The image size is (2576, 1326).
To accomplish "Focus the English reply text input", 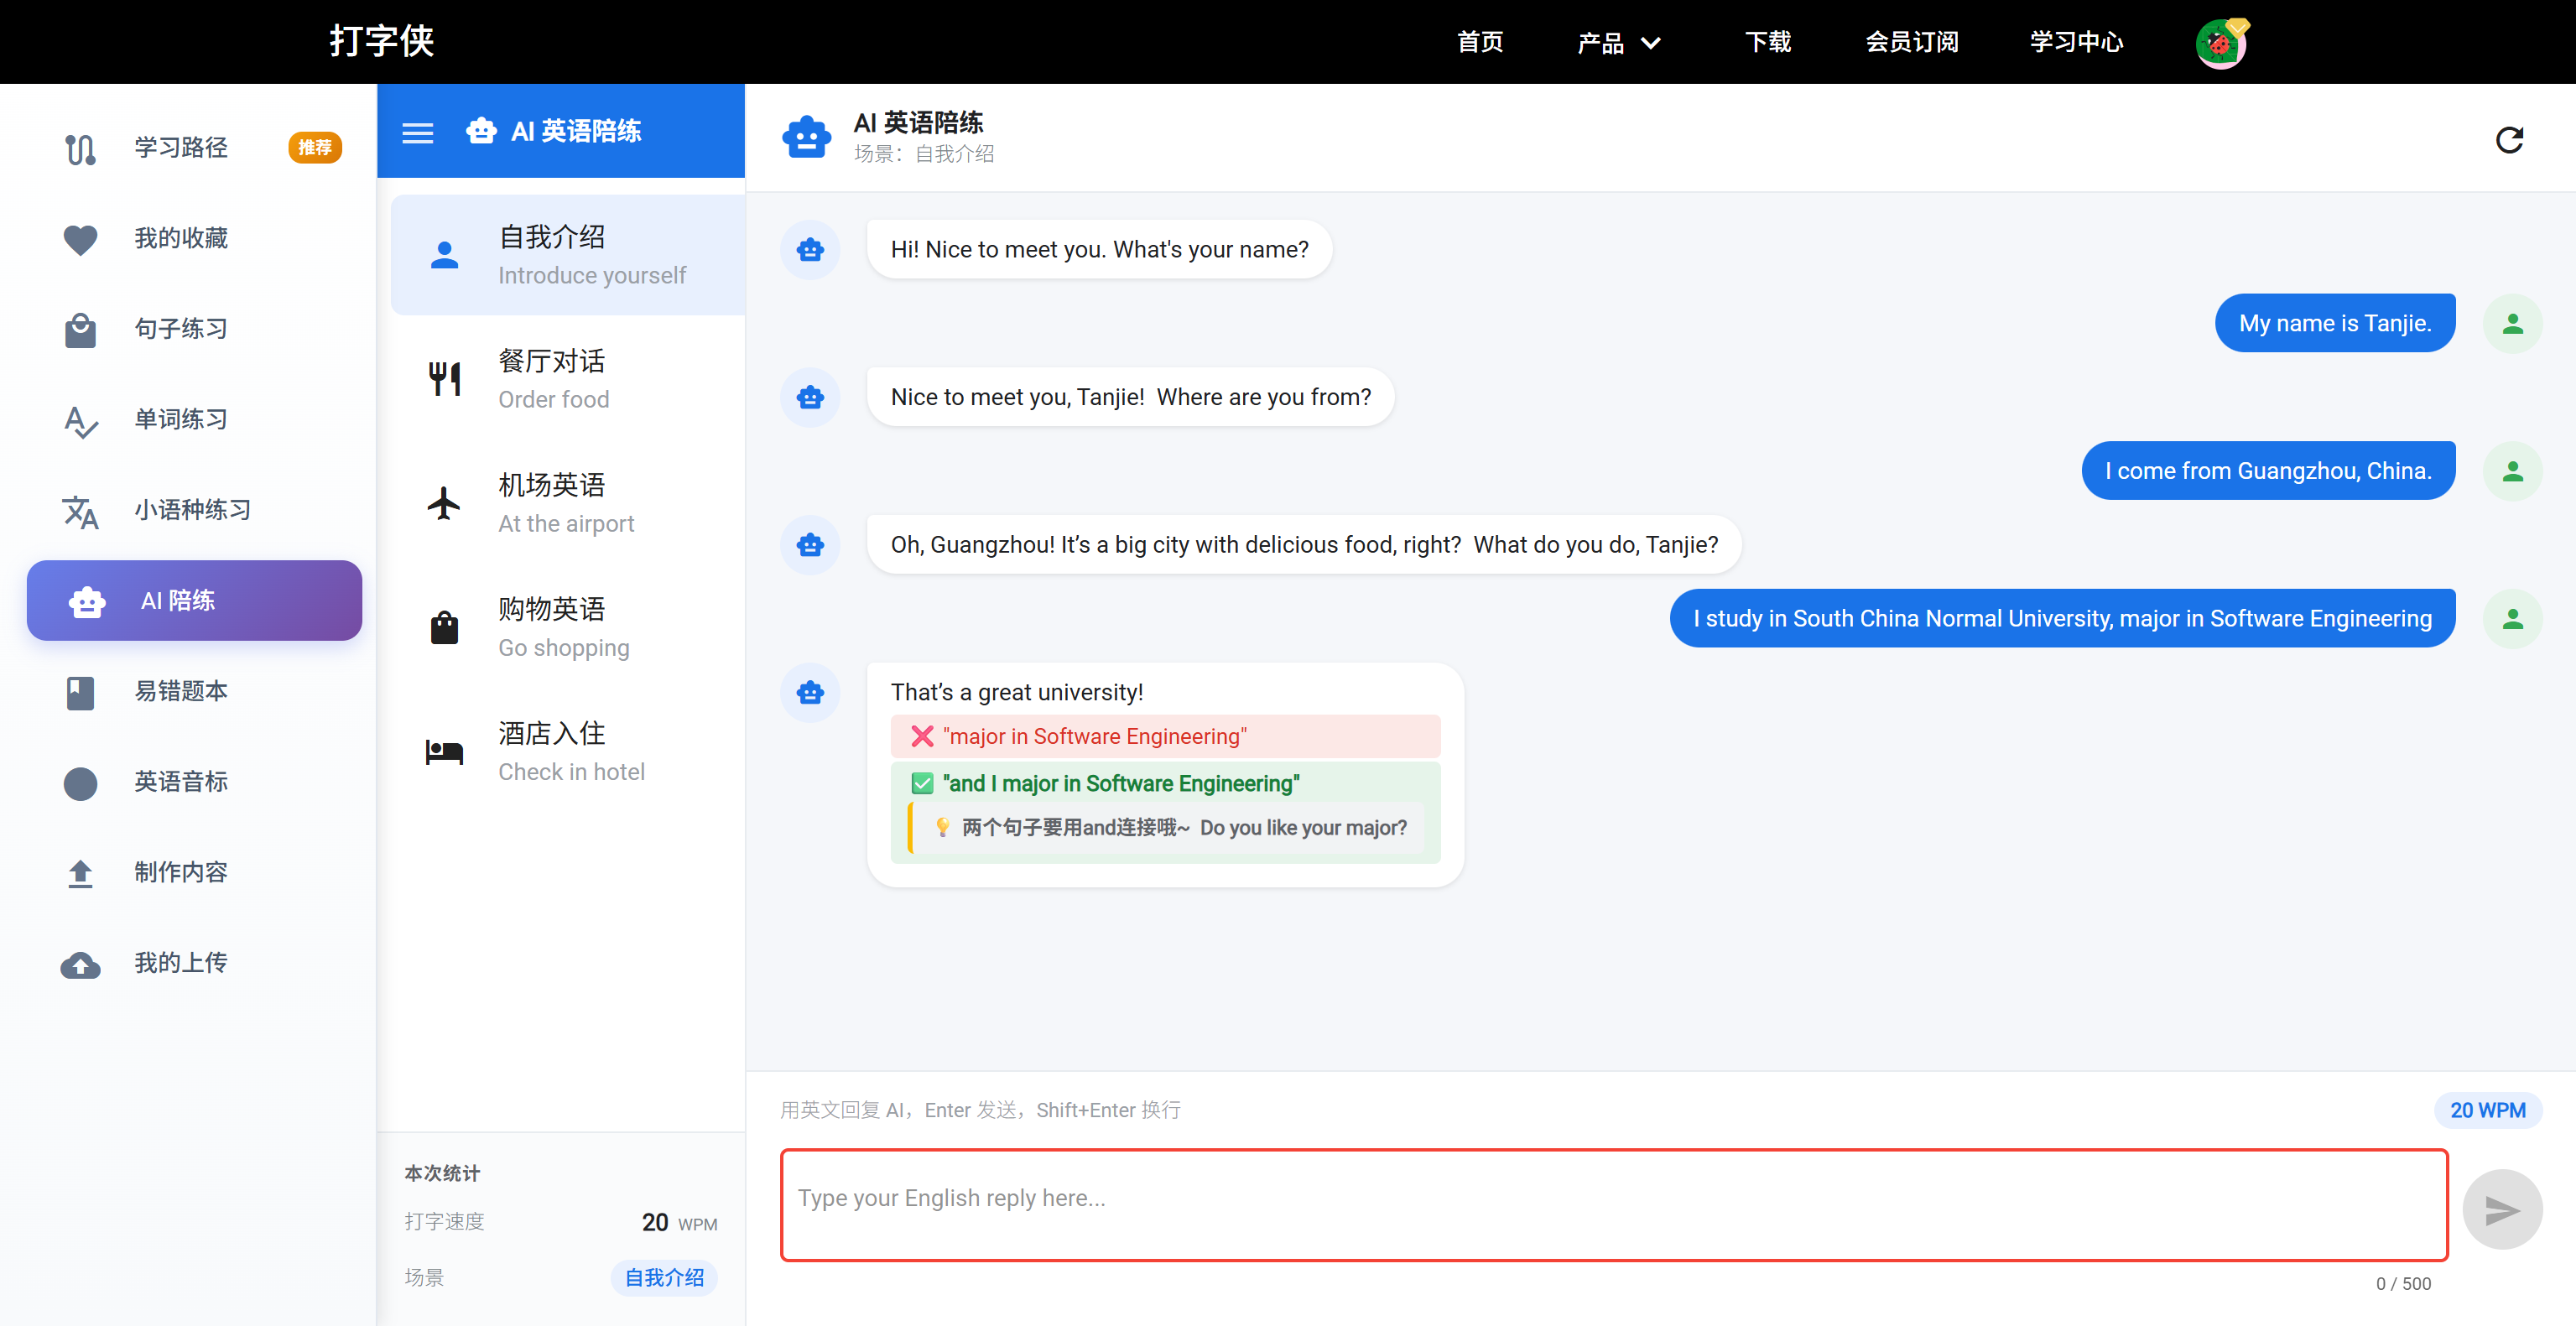I will 1613,1204.
